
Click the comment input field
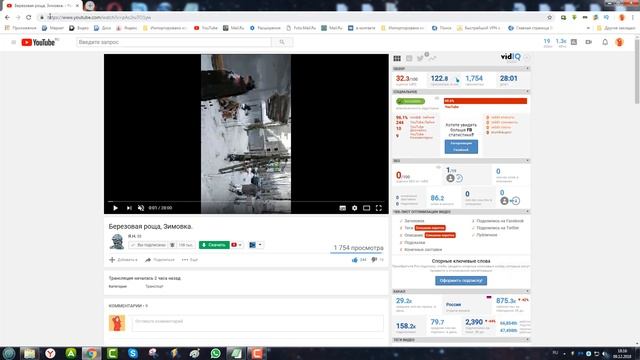[x=258, y=322]
